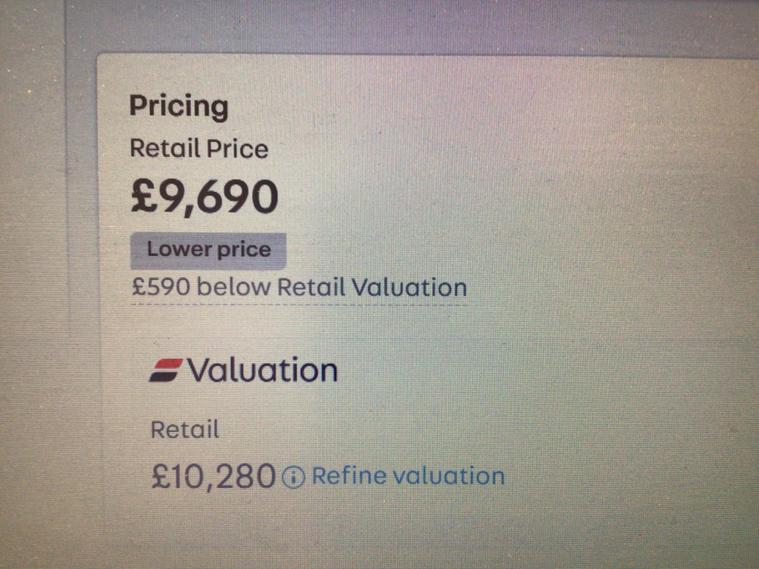The height and width of the screenshot is (569, 759).
Task: Click the £9,690 retail price figure
Action: click(204, 197)
